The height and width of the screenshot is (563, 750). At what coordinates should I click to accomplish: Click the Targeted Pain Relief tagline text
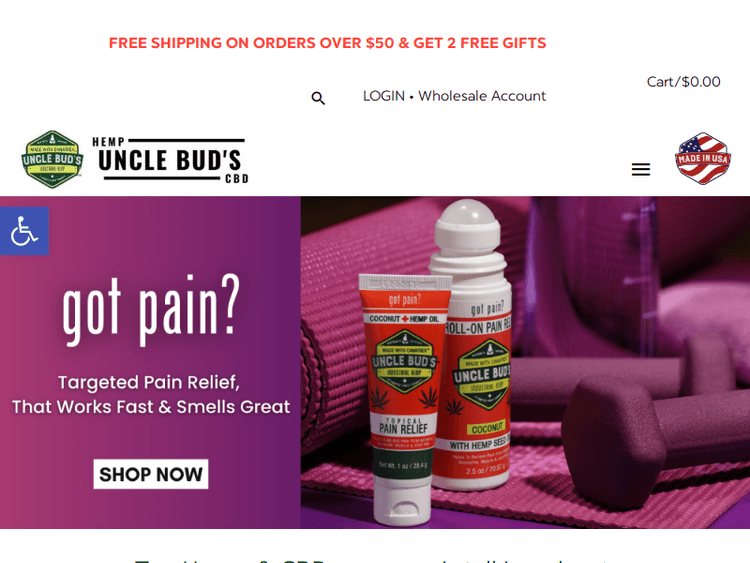coord(149,382)
